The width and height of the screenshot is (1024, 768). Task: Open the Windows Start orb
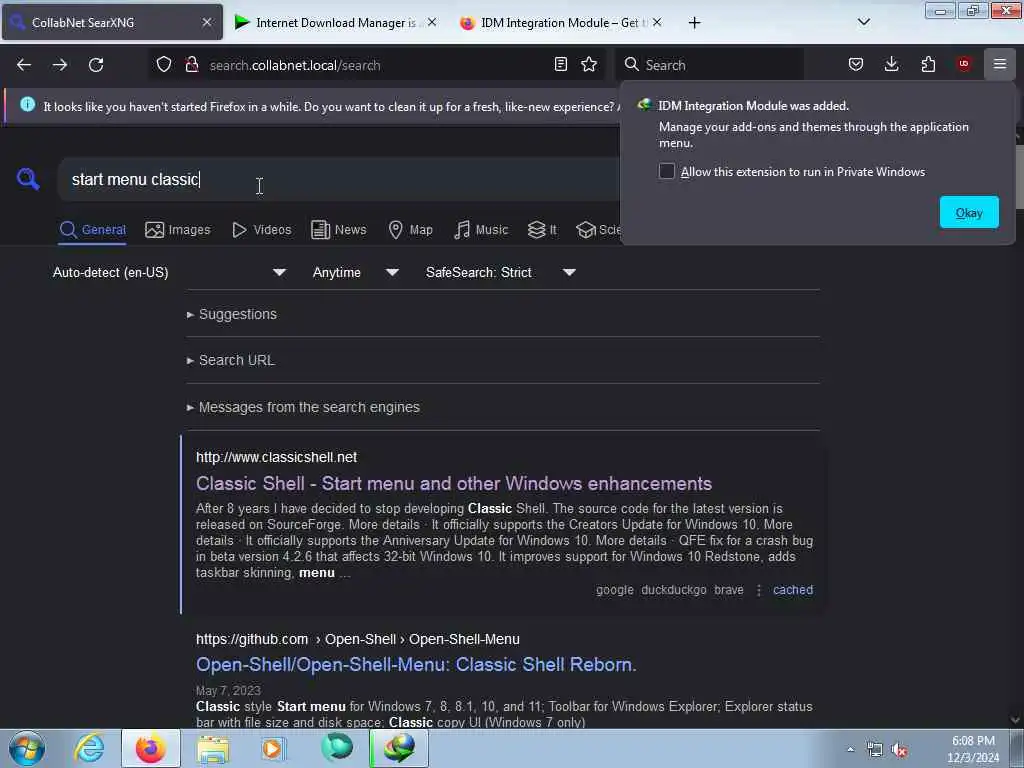coord(27,748)
